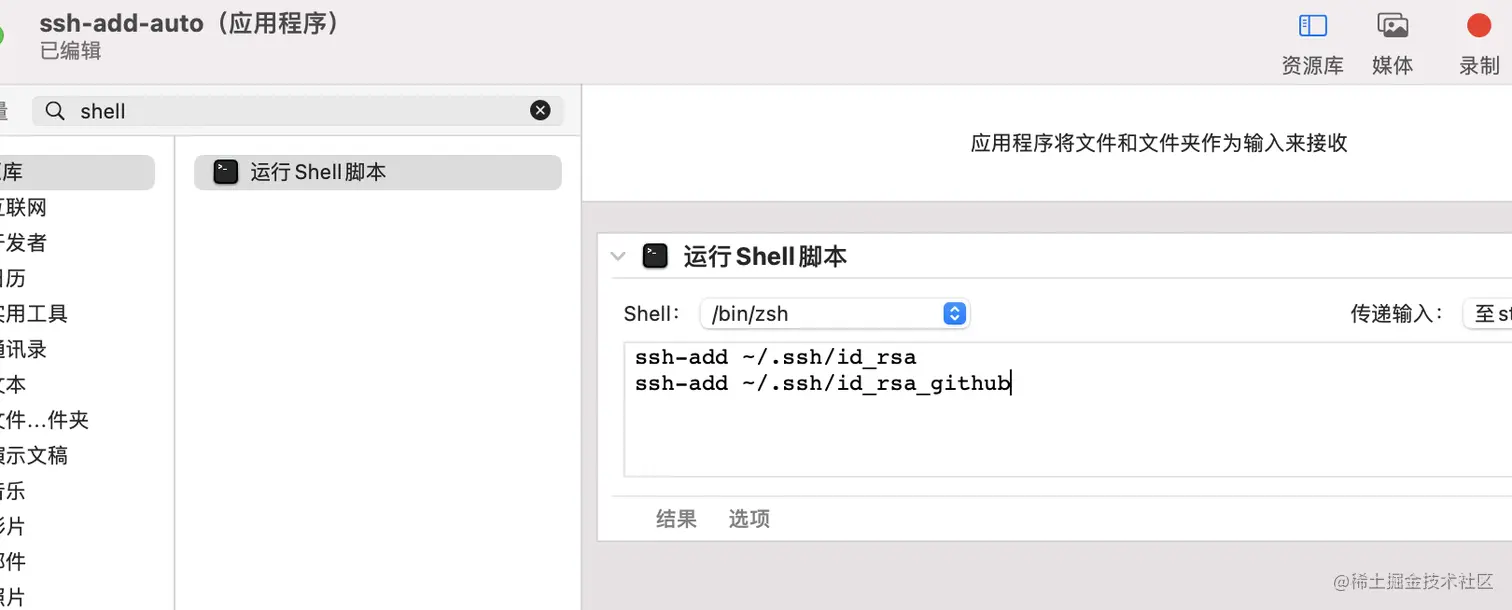
Task: Click terminal icon beside 运行Shell脚本 in results
Action: (x=226, y=172)
